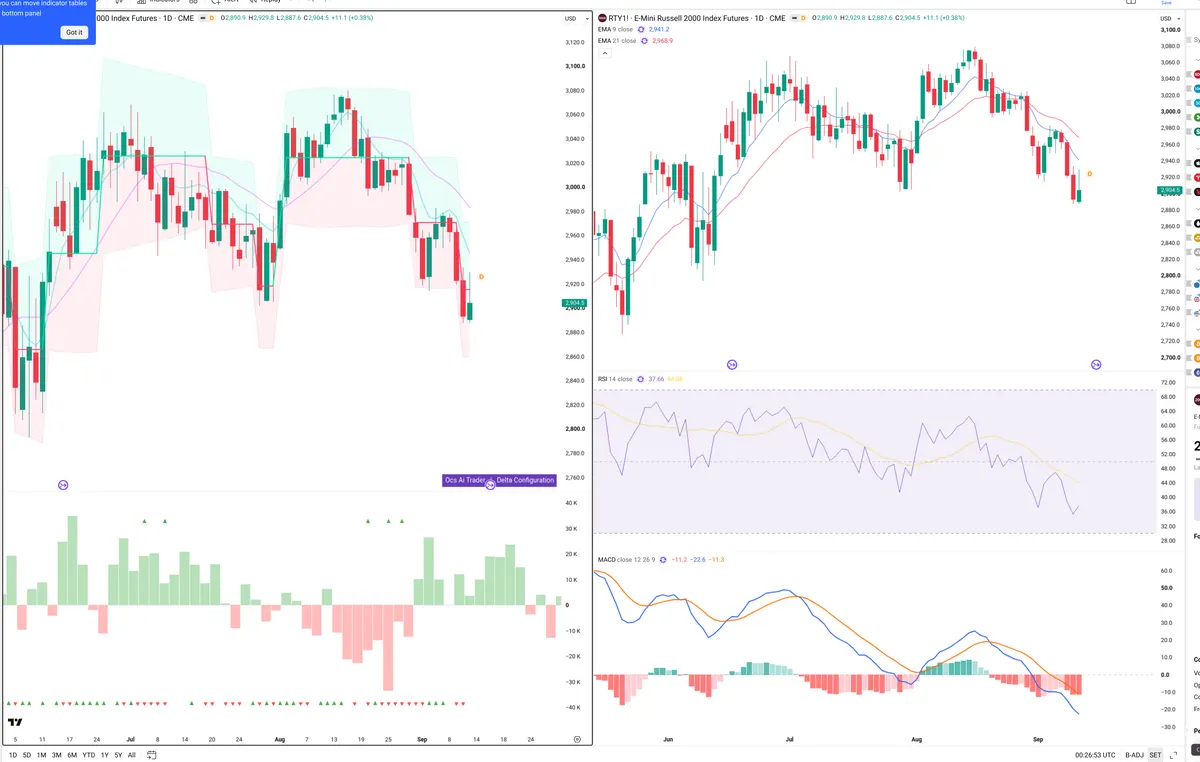Click scroll-to-latest icon under left chart
This screenshot has height=762, width=1200.
pyautogui.click(x=63, y=485)
